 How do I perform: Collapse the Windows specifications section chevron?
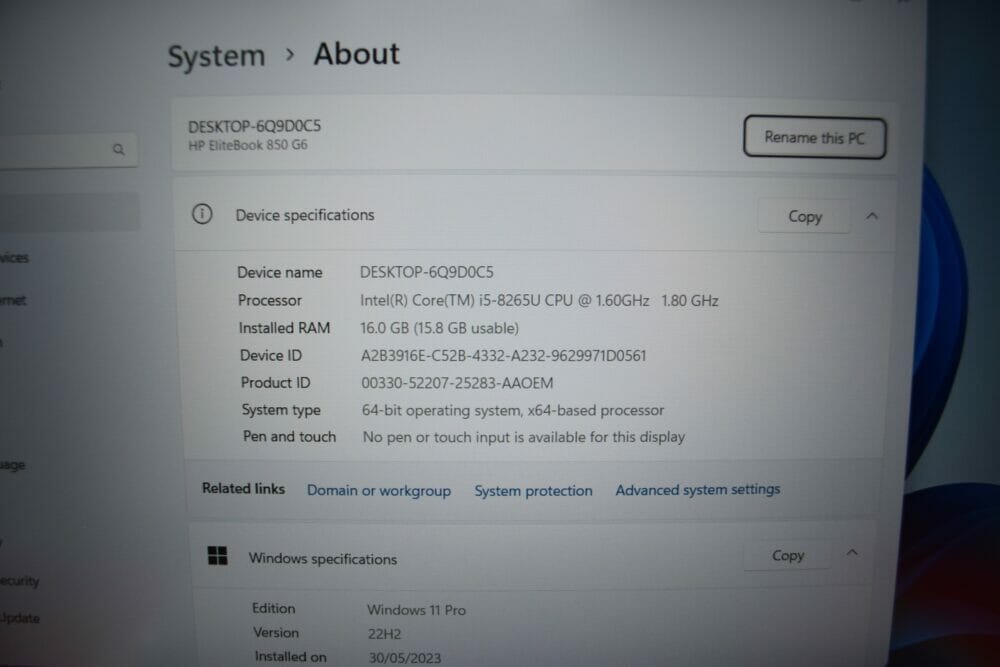coord(852,552)
